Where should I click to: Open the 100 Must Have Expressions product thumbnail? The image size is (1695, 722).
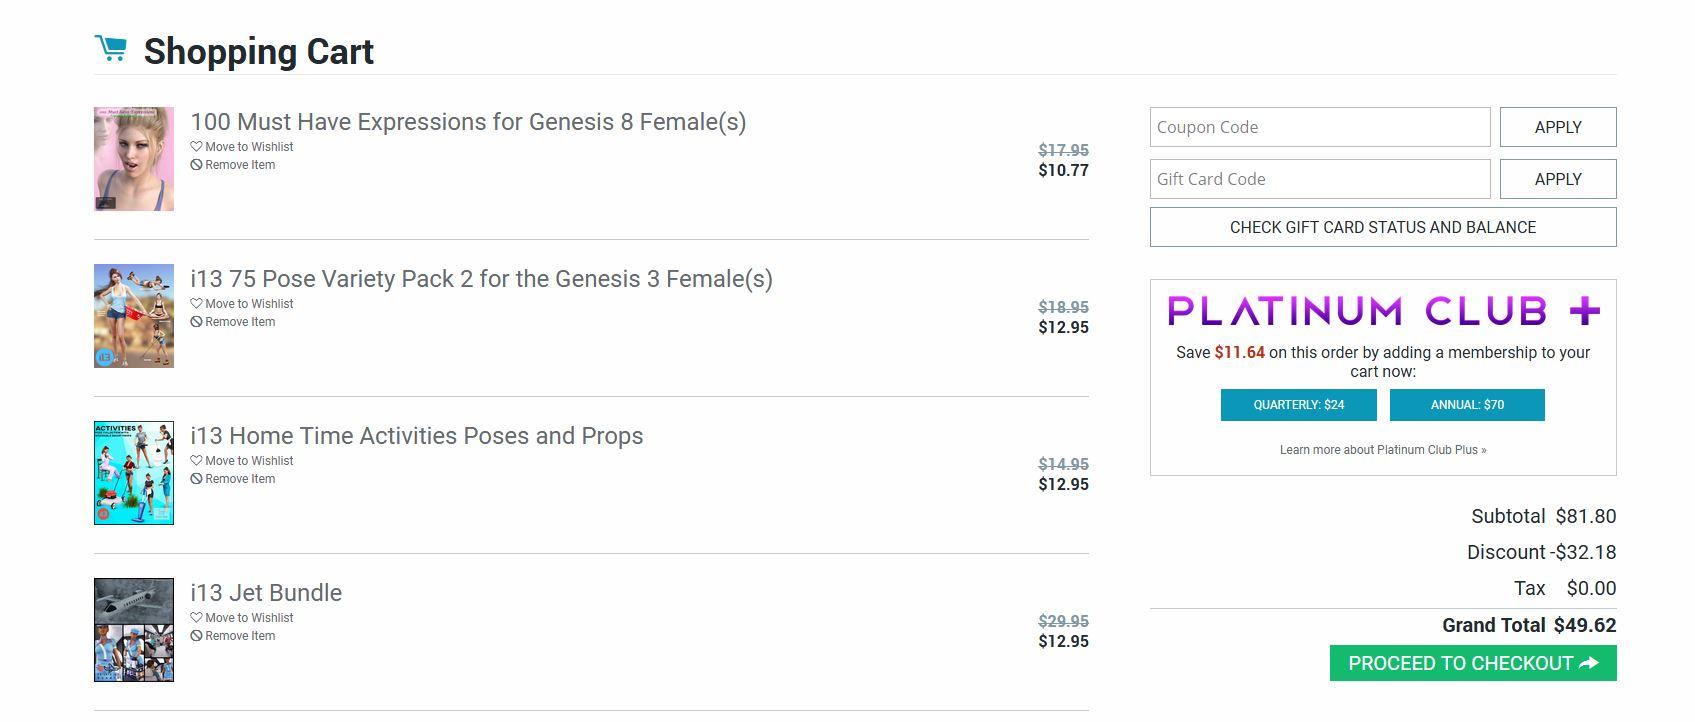(x=134, y=159)
